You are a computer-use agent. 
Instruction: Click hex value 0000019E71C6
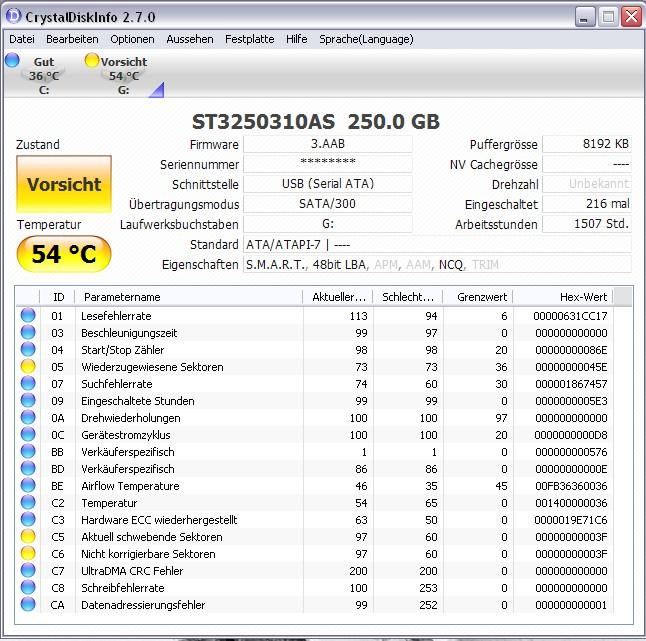coord(571,520)
